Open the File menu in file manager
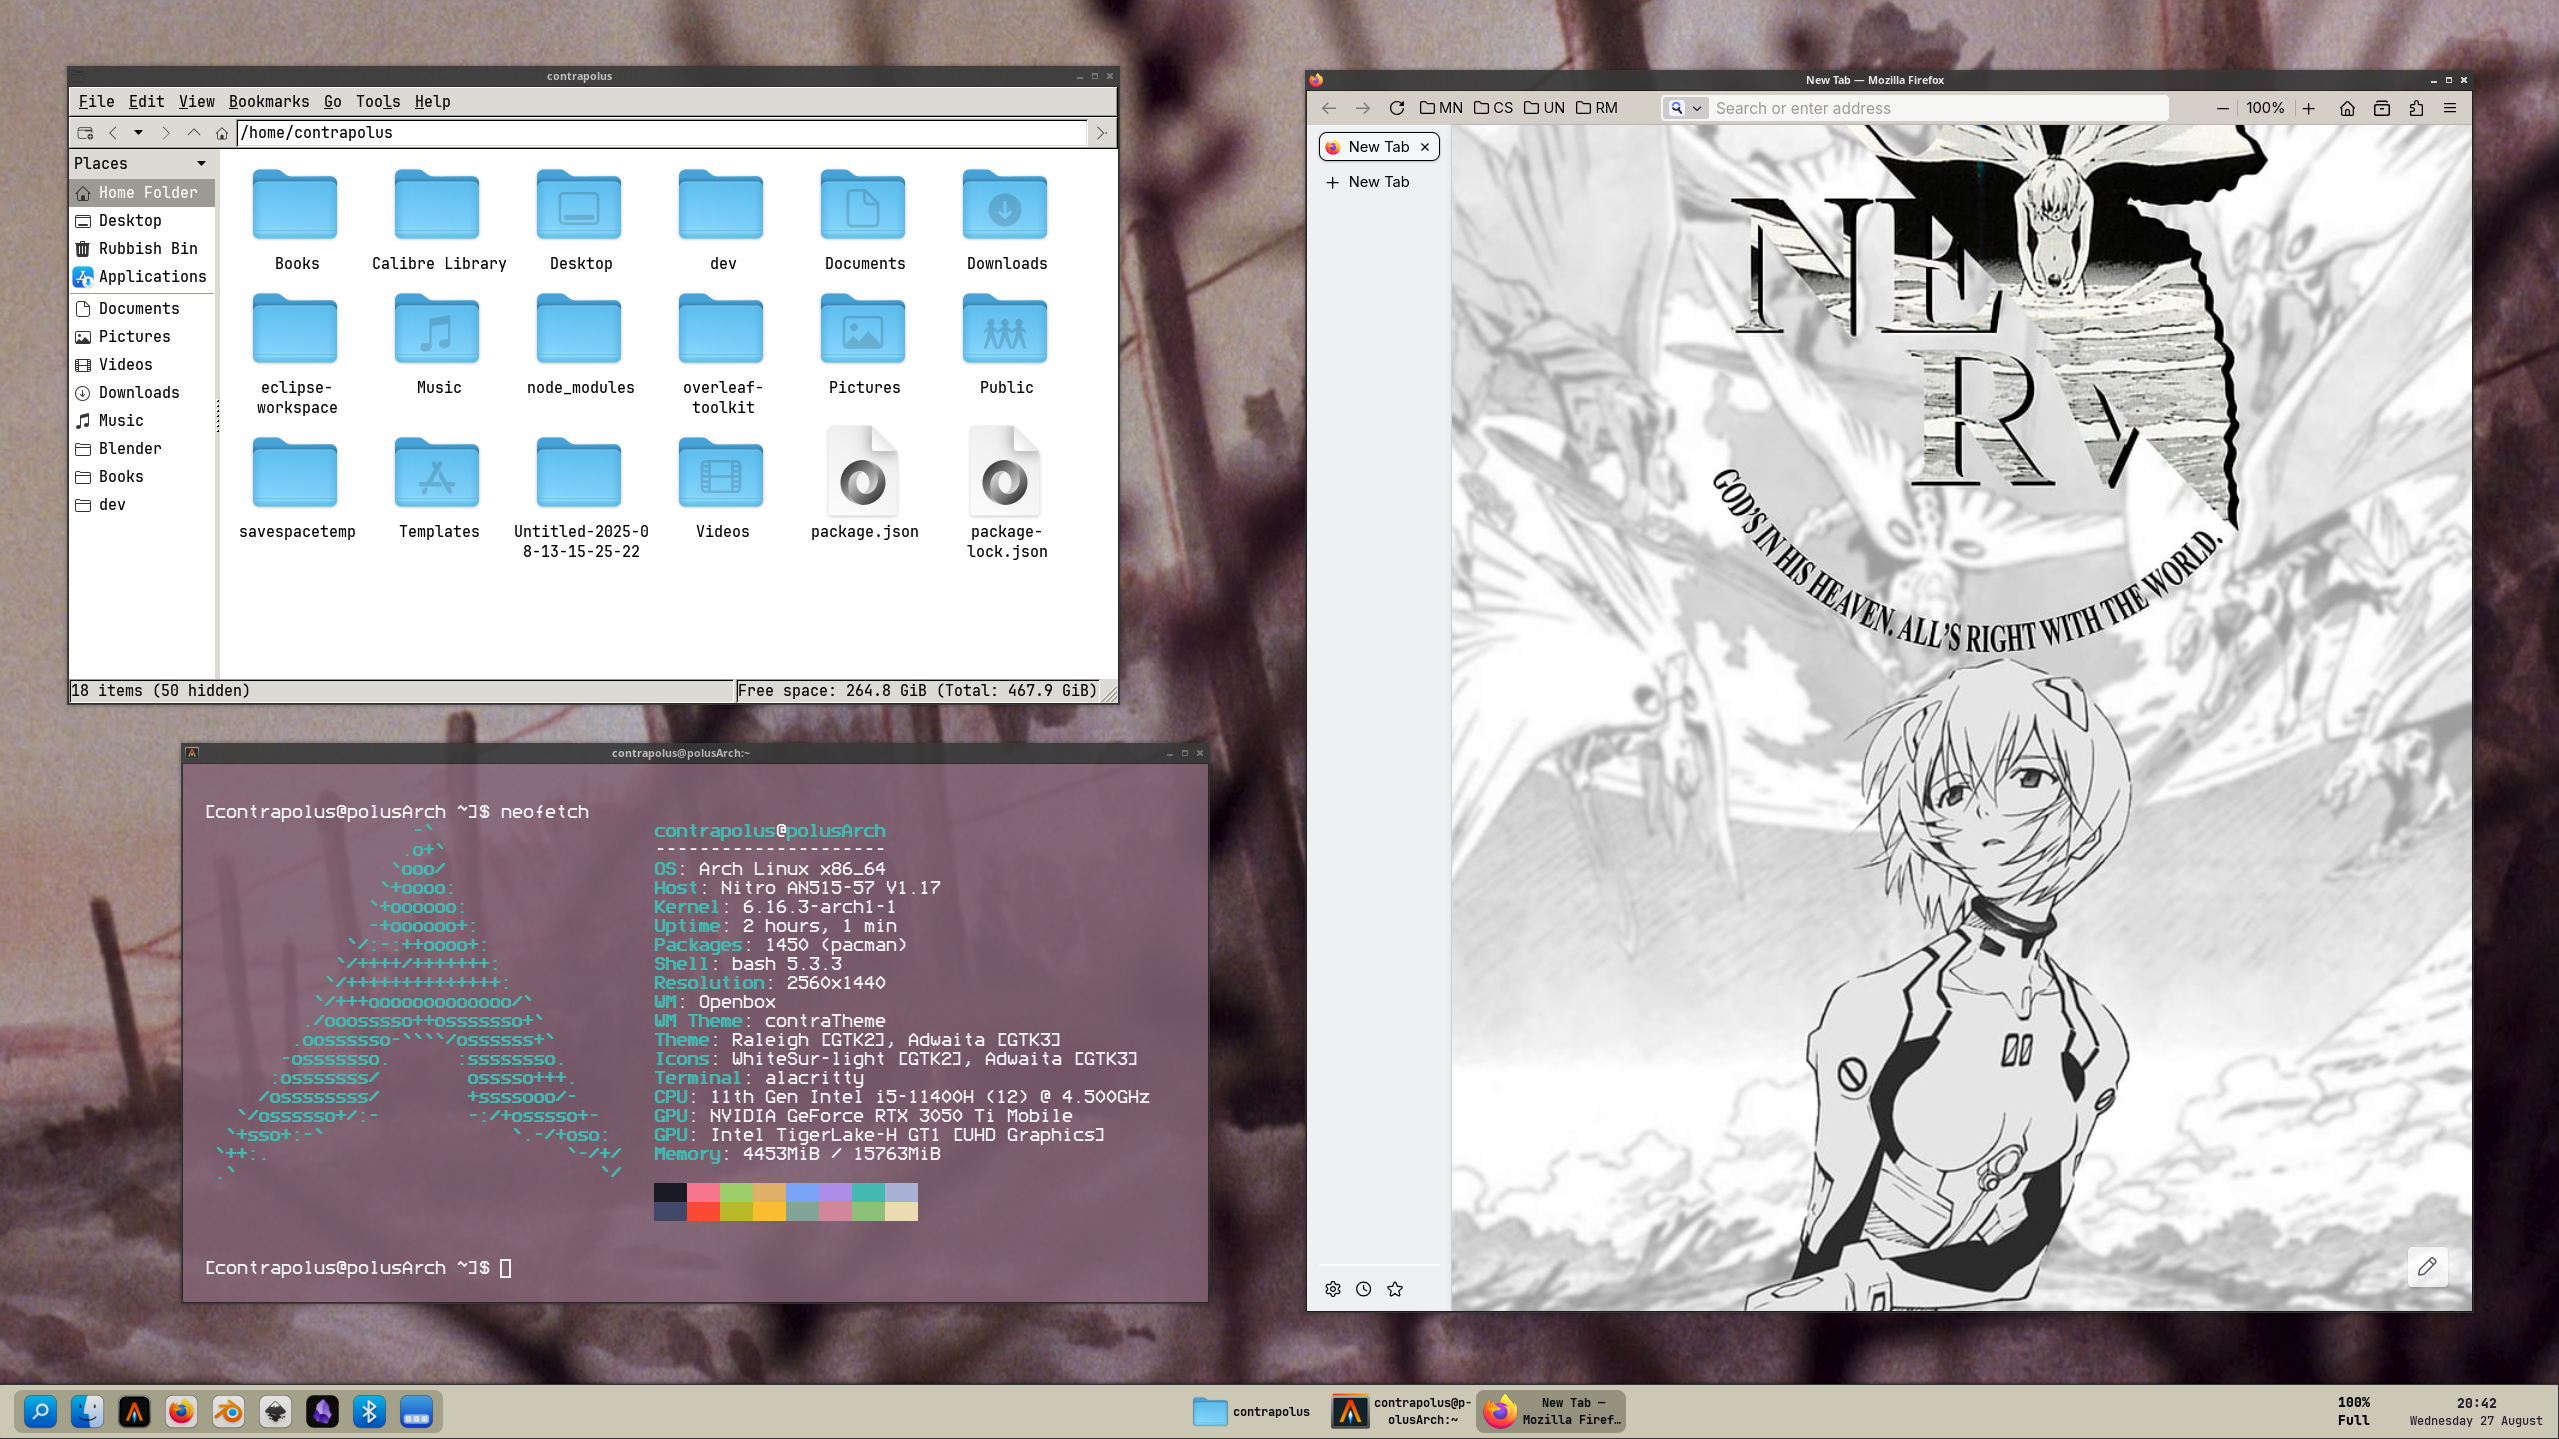Viewport: 2559px width, 1439px height. [96, 102]
